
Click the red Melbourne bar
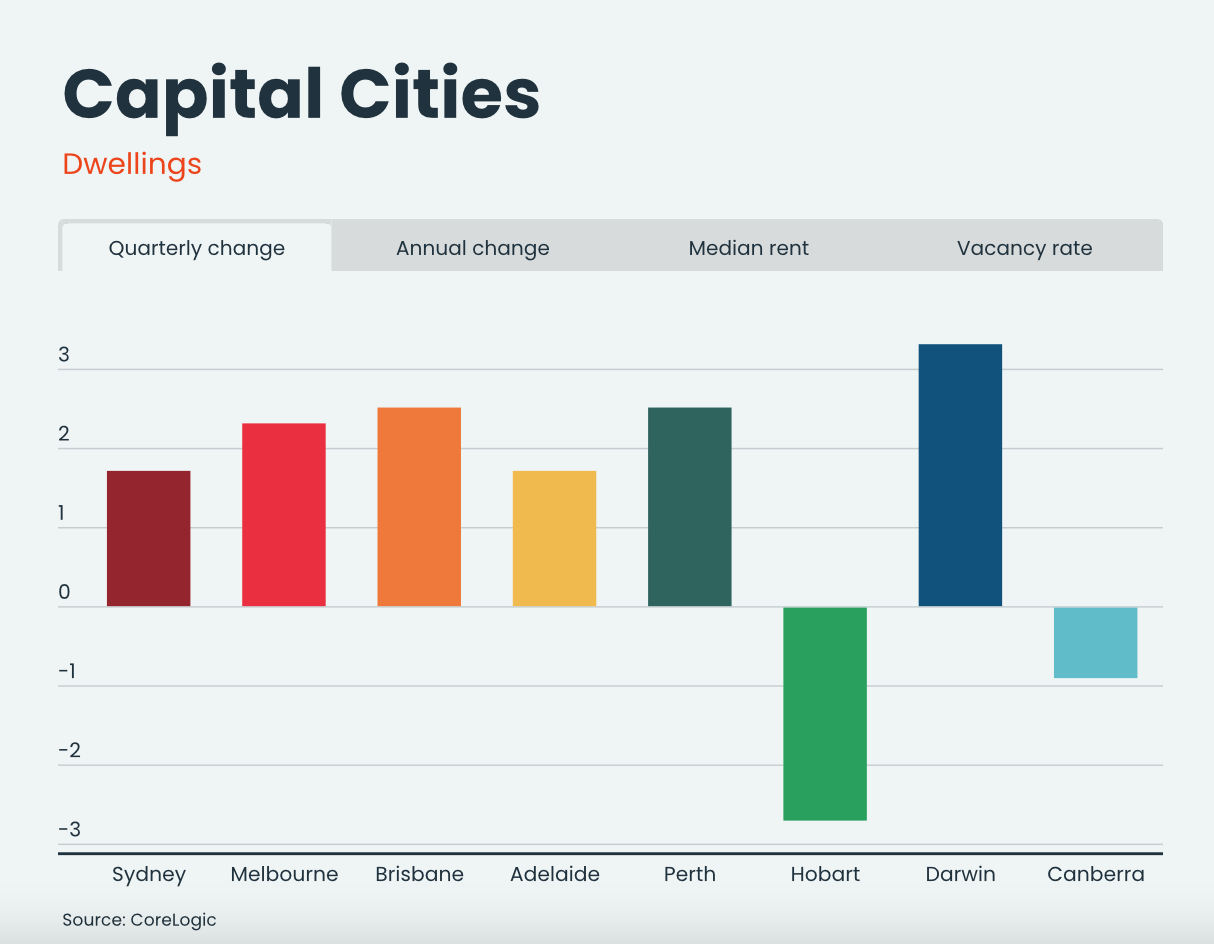(284, 515)
